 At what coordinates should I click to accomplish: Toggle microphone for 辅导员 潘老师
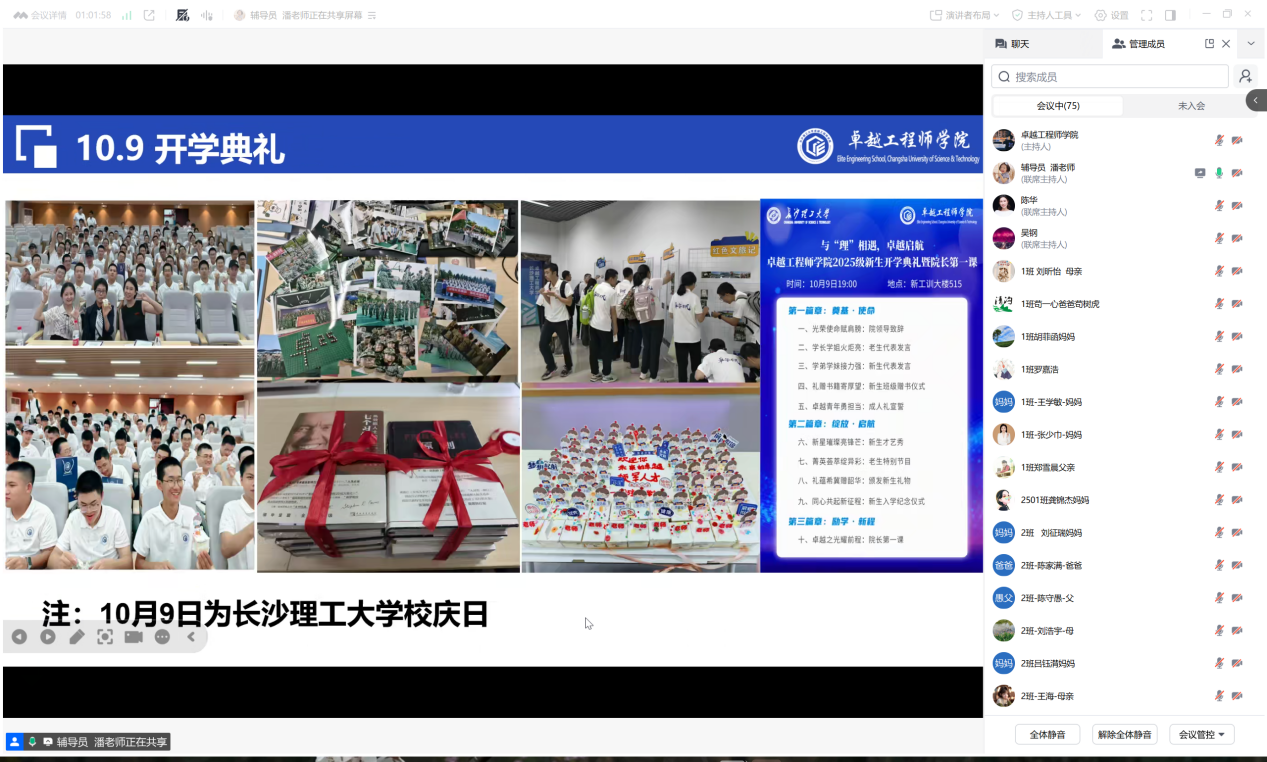point(1219,173)
